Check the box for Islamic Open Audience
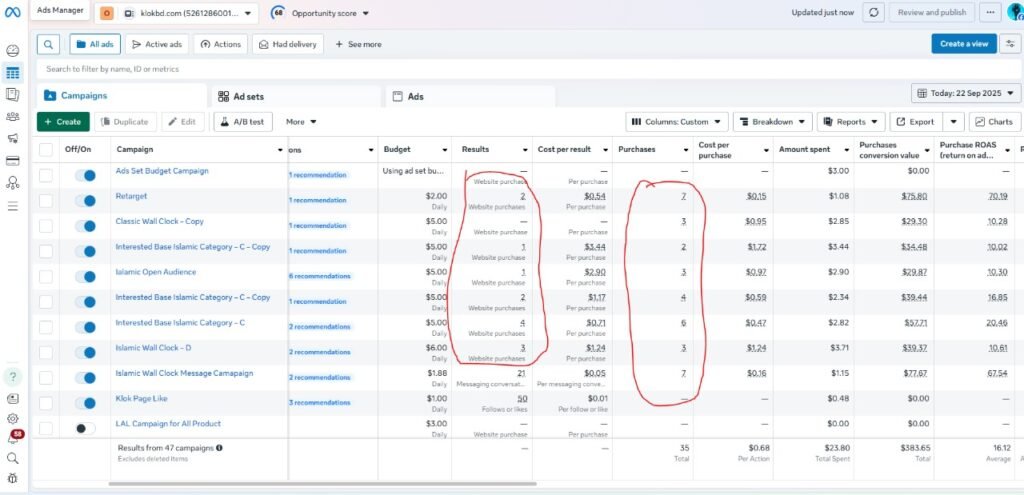Screen dimensions: 1024x495 pos(46,277)
